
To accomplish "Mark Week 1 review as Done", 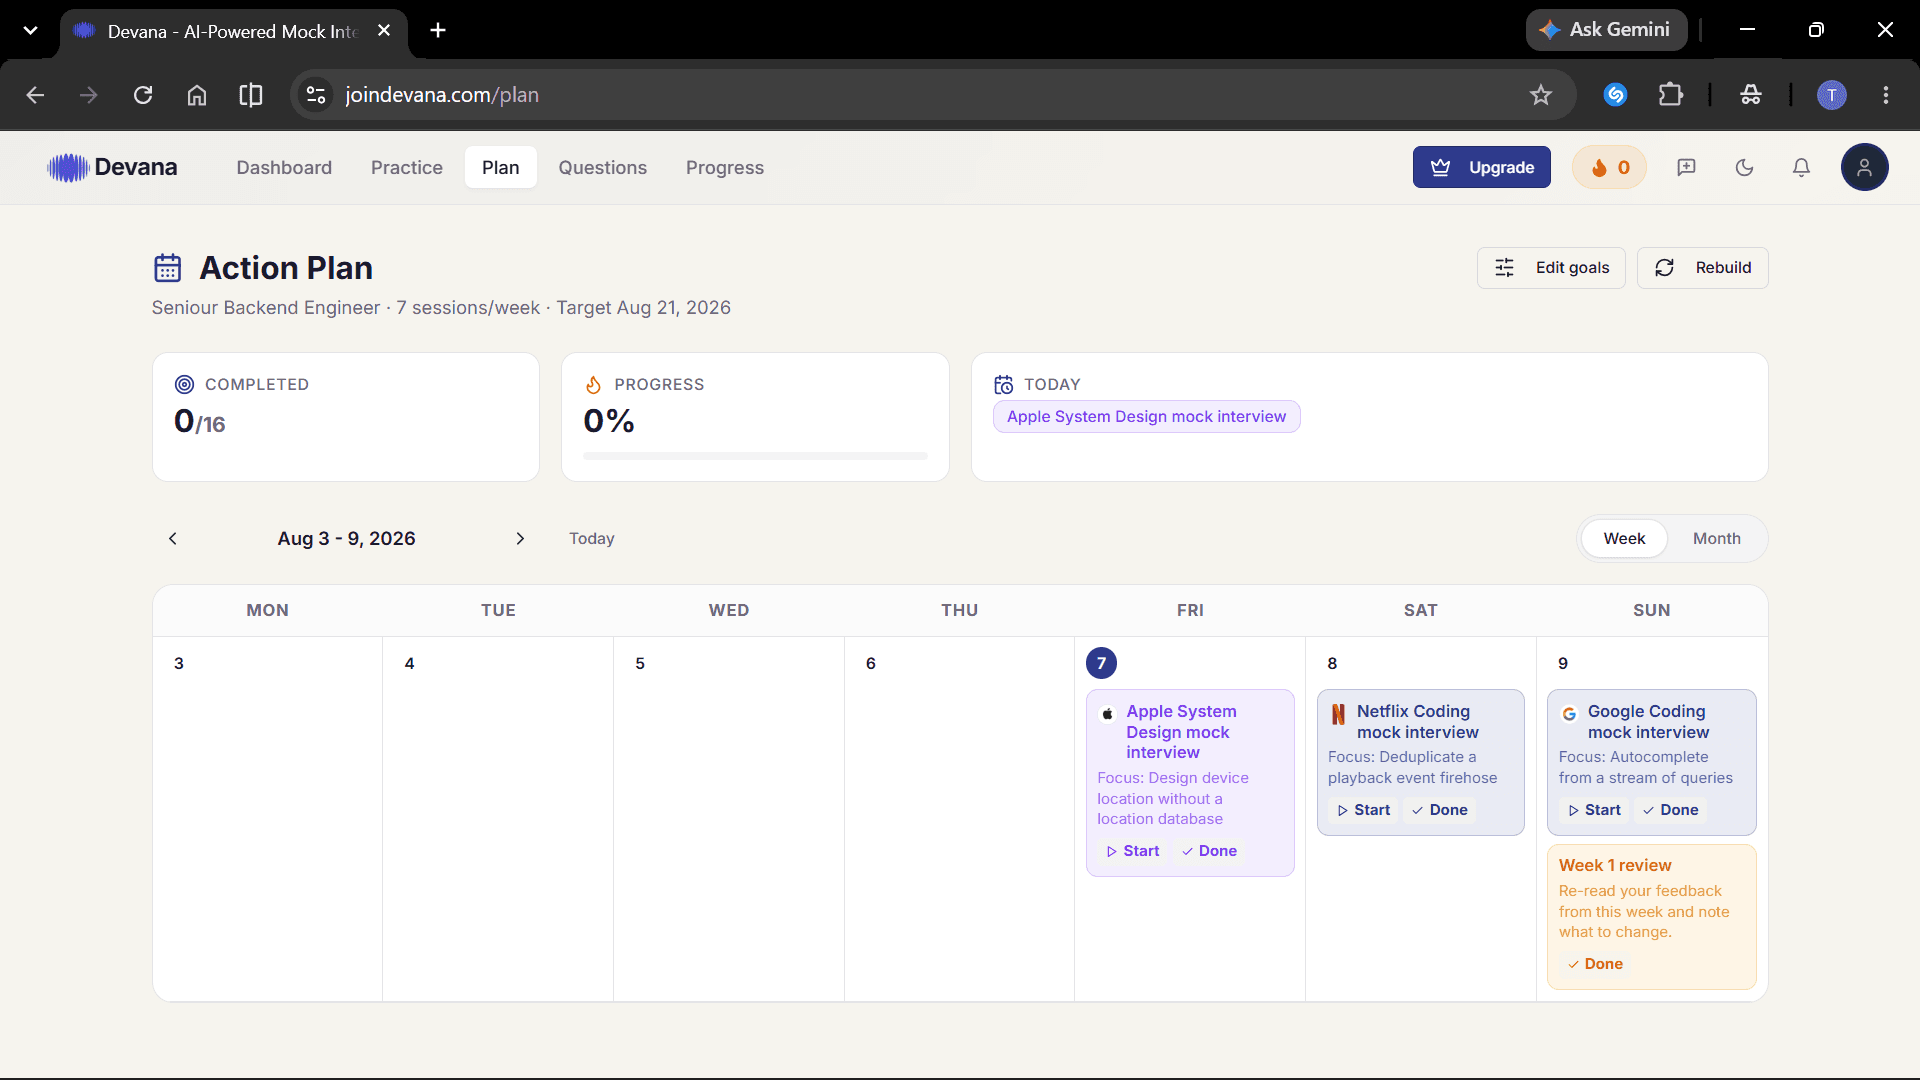I will click(1595, 964).
